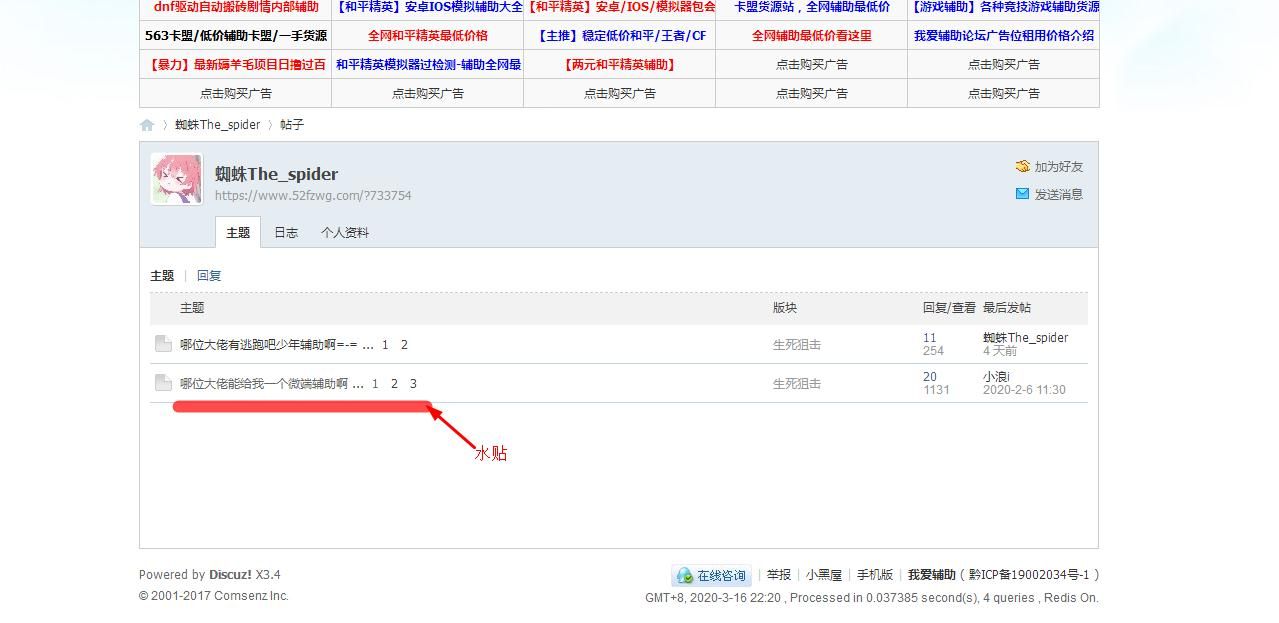
Task: Open ad 全网和平精英最低价格
Action: click(428, 35)
